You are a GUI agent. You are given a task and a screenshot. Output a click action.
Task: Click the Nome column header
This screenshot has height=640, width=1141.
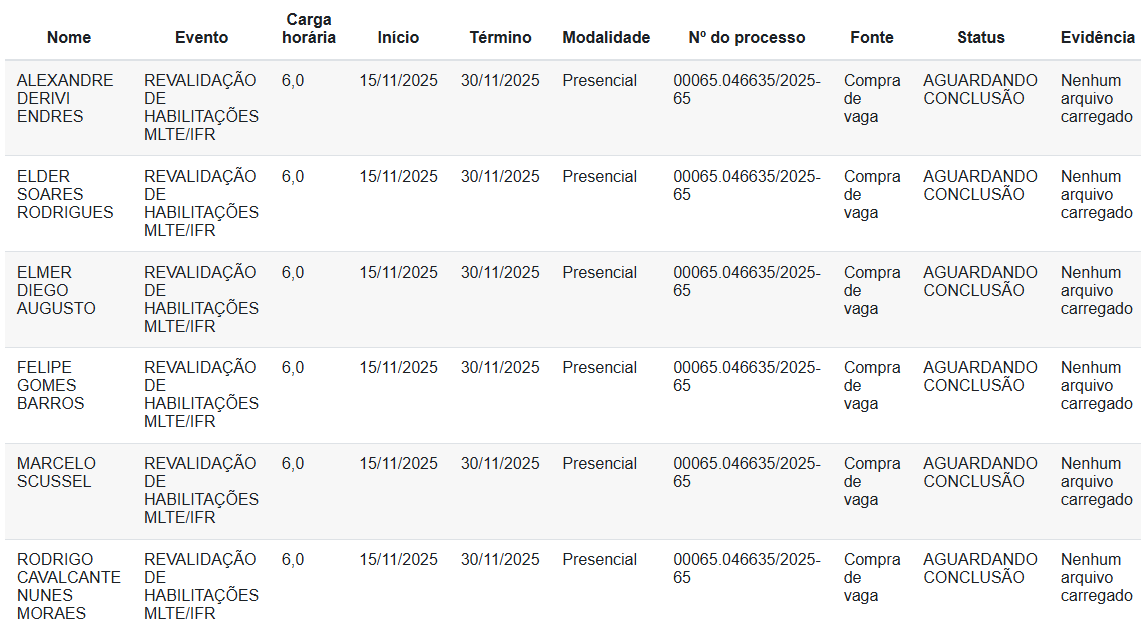coord(69,37)
